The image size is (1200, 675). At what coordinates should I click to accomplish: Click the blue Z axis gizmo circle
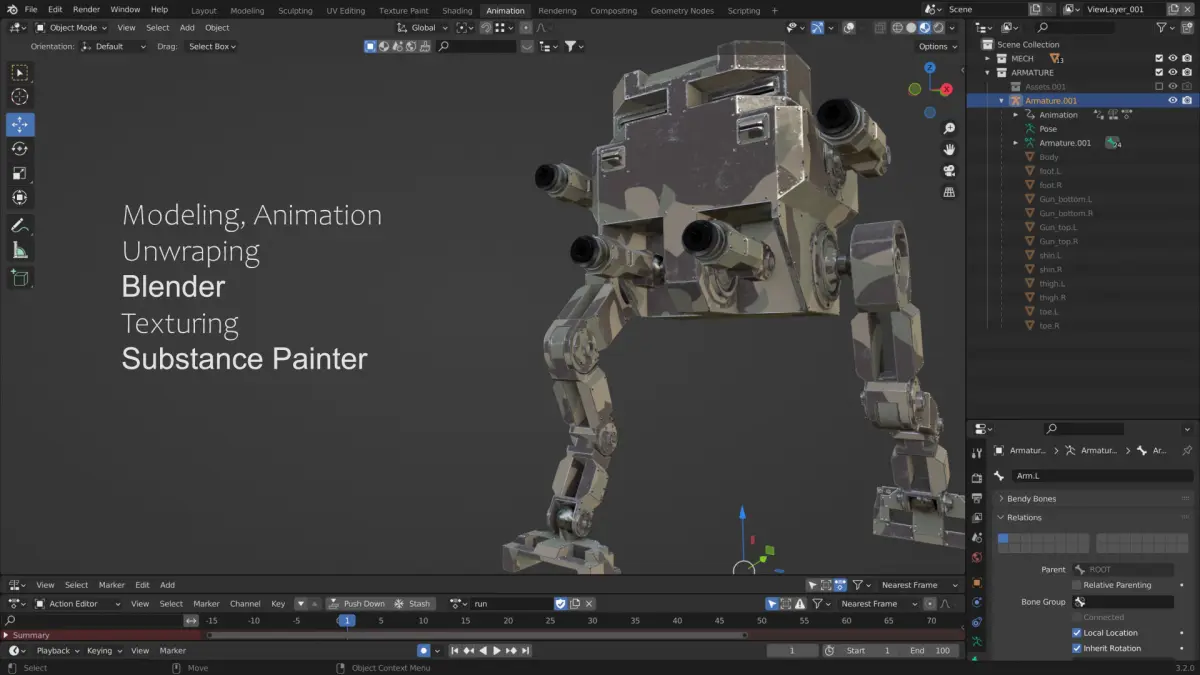click(930, 68)
